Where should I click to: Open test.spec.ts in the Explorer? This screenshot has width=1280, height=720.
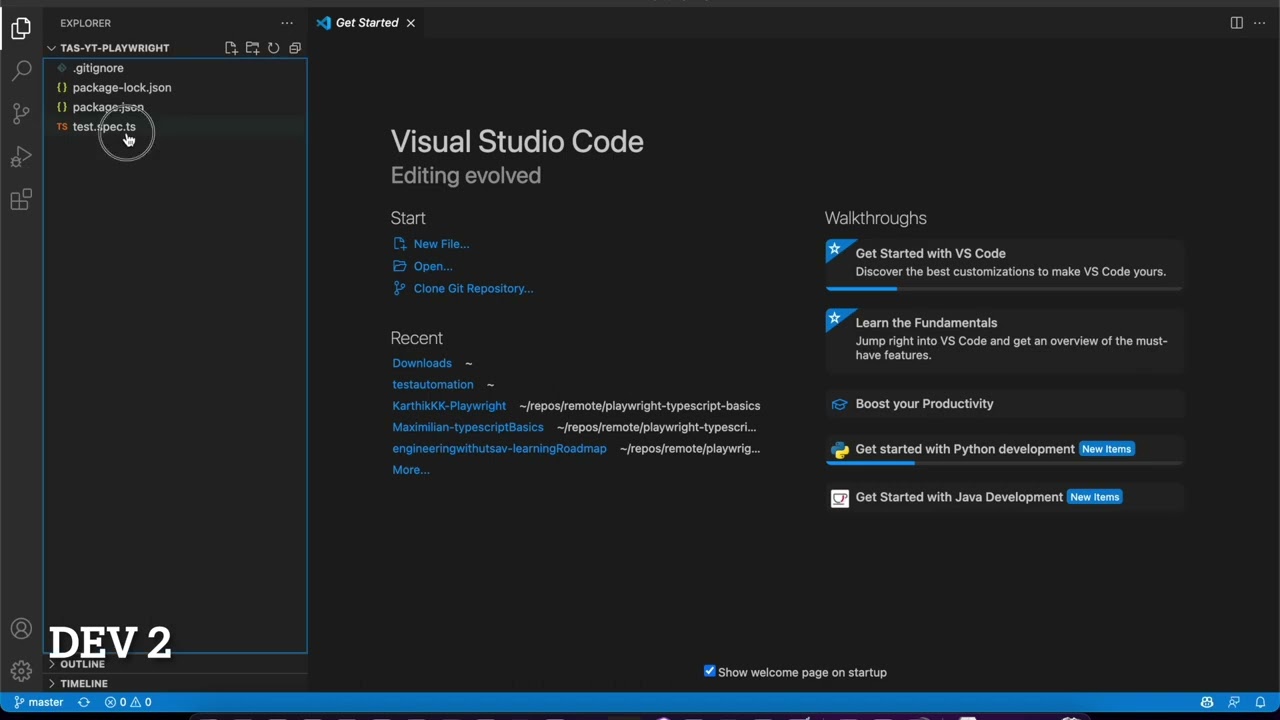pyautogui.click(x=104, y=127)
